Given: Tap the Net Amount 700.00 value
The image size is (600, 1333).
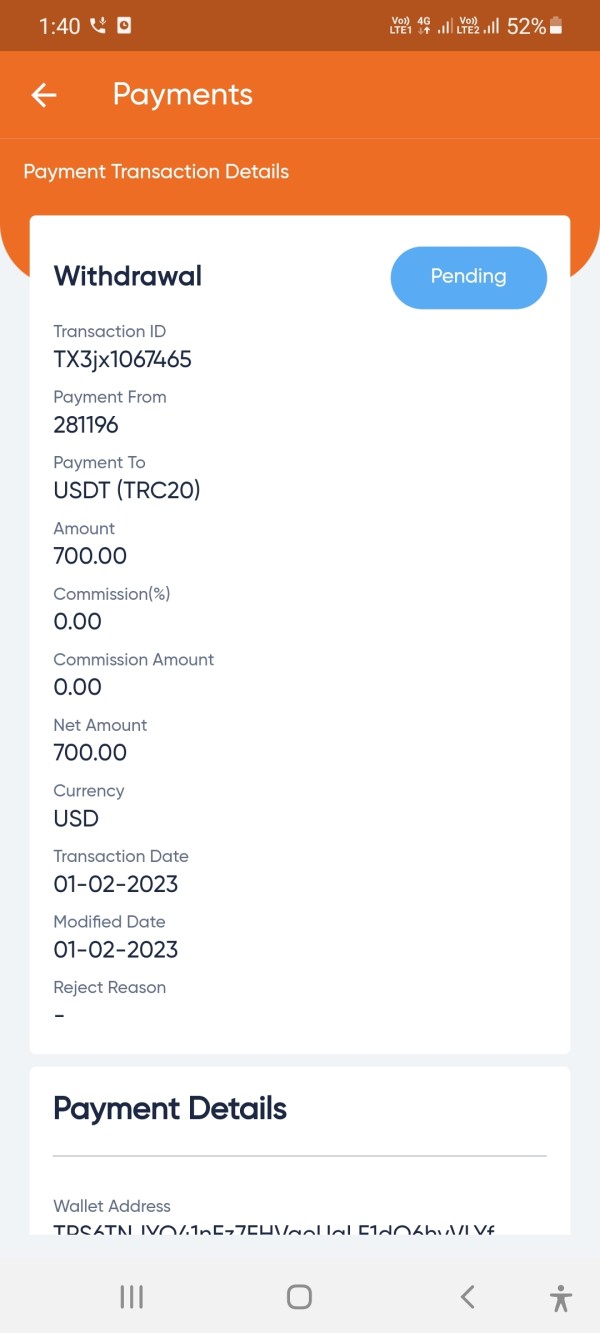Looking at the screenshot, I should pos(90,752).
